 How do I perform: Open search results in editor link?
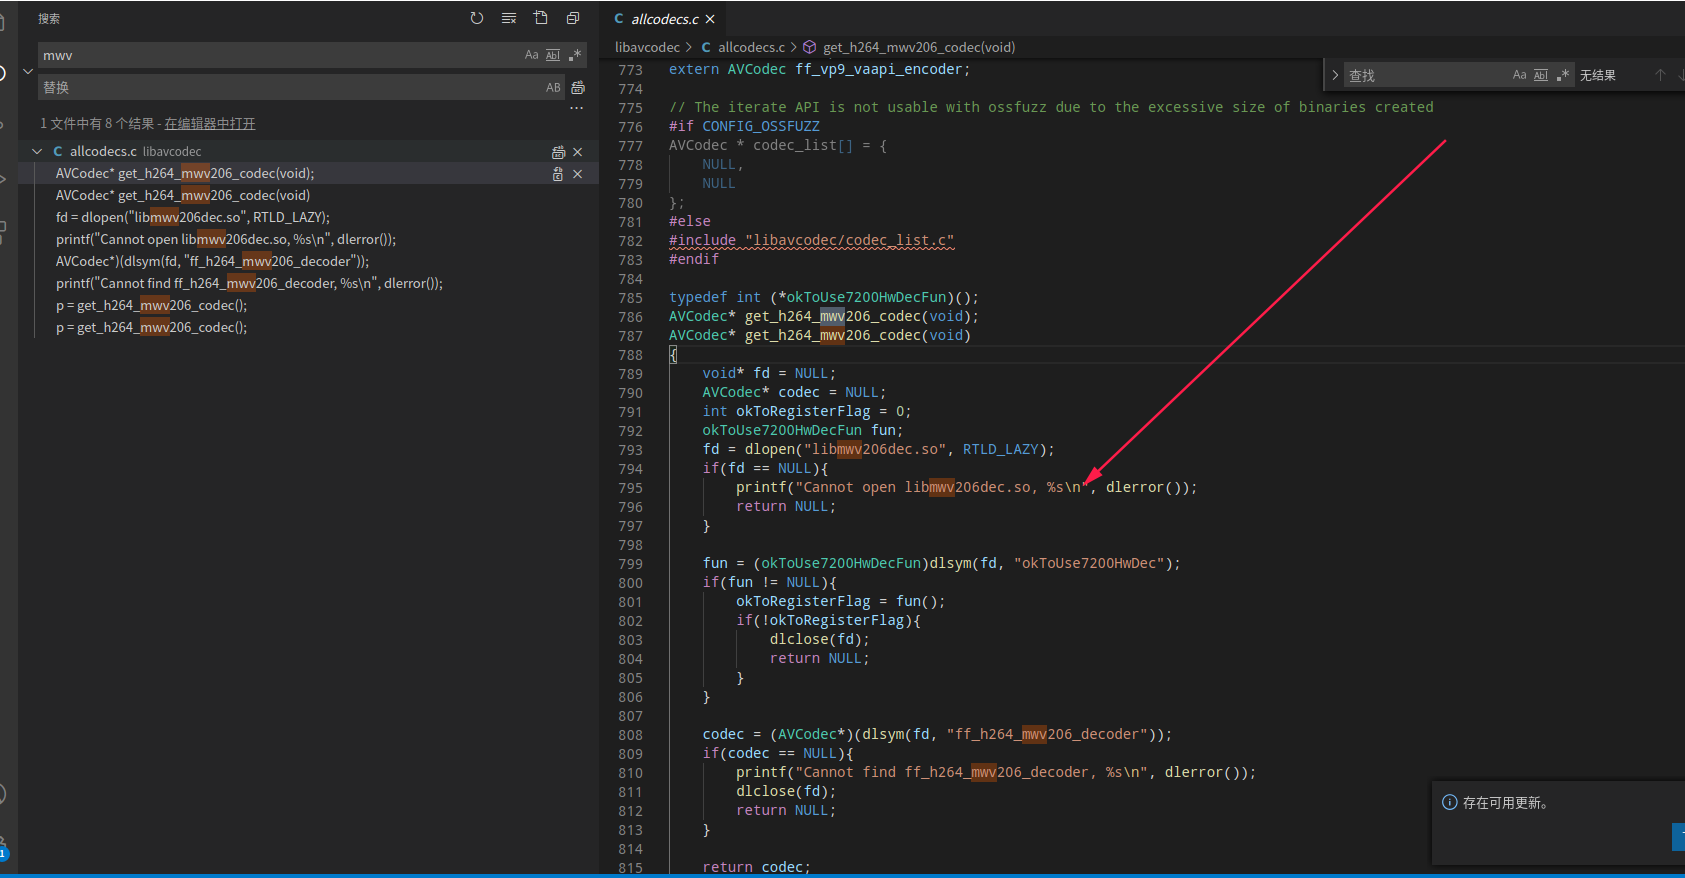(x=210, y=124)
